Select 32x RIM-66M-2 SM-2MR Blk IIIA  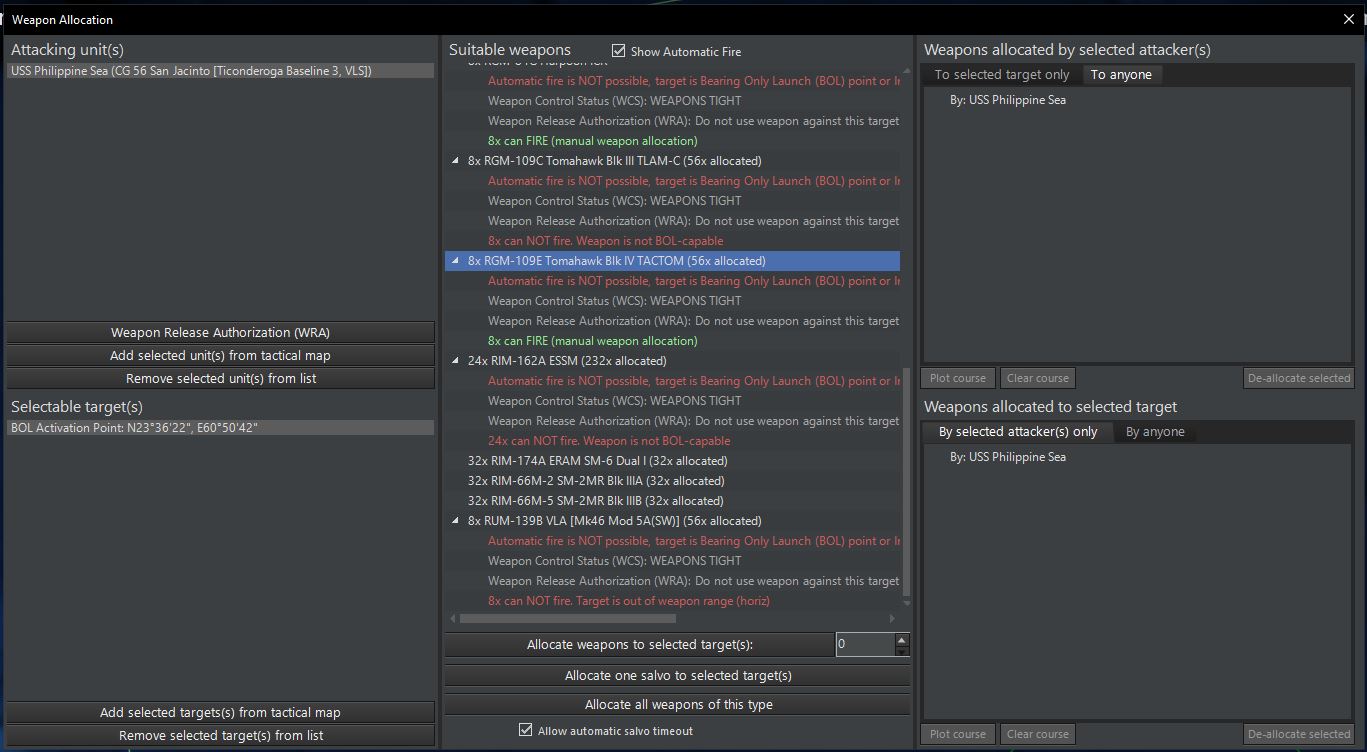tap(595, 481)
